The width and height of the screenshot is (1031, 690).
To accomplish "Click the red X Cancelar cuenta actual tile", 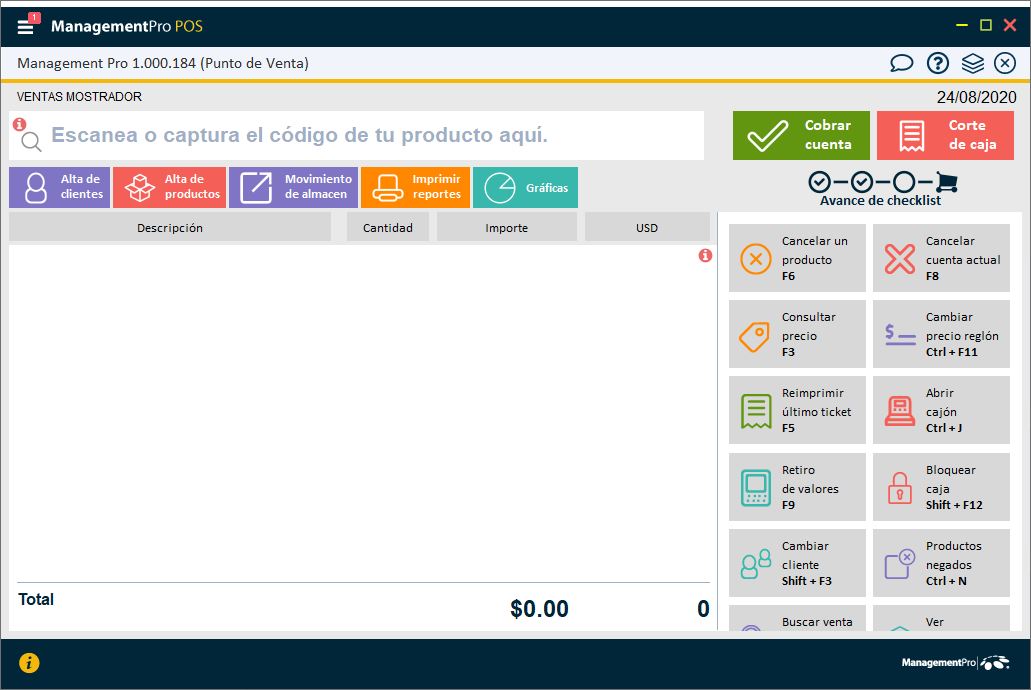I will pyautogui.click(x=941, y=258).
